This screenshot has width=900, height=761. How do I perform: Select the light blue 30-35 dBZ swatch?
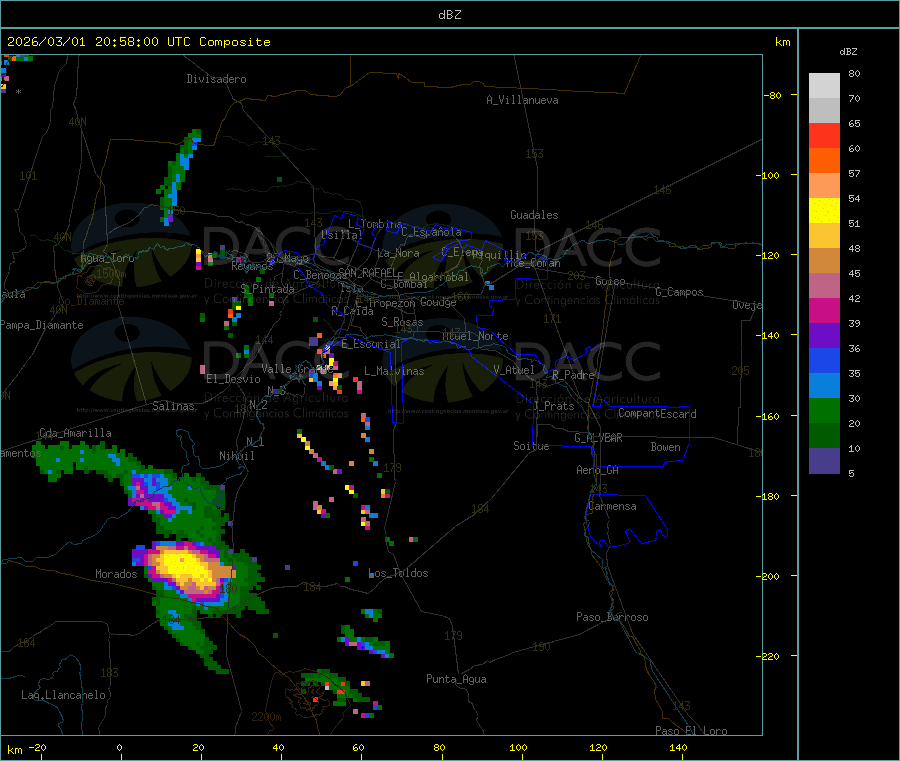pyautogui.click(x=824, y=386)
